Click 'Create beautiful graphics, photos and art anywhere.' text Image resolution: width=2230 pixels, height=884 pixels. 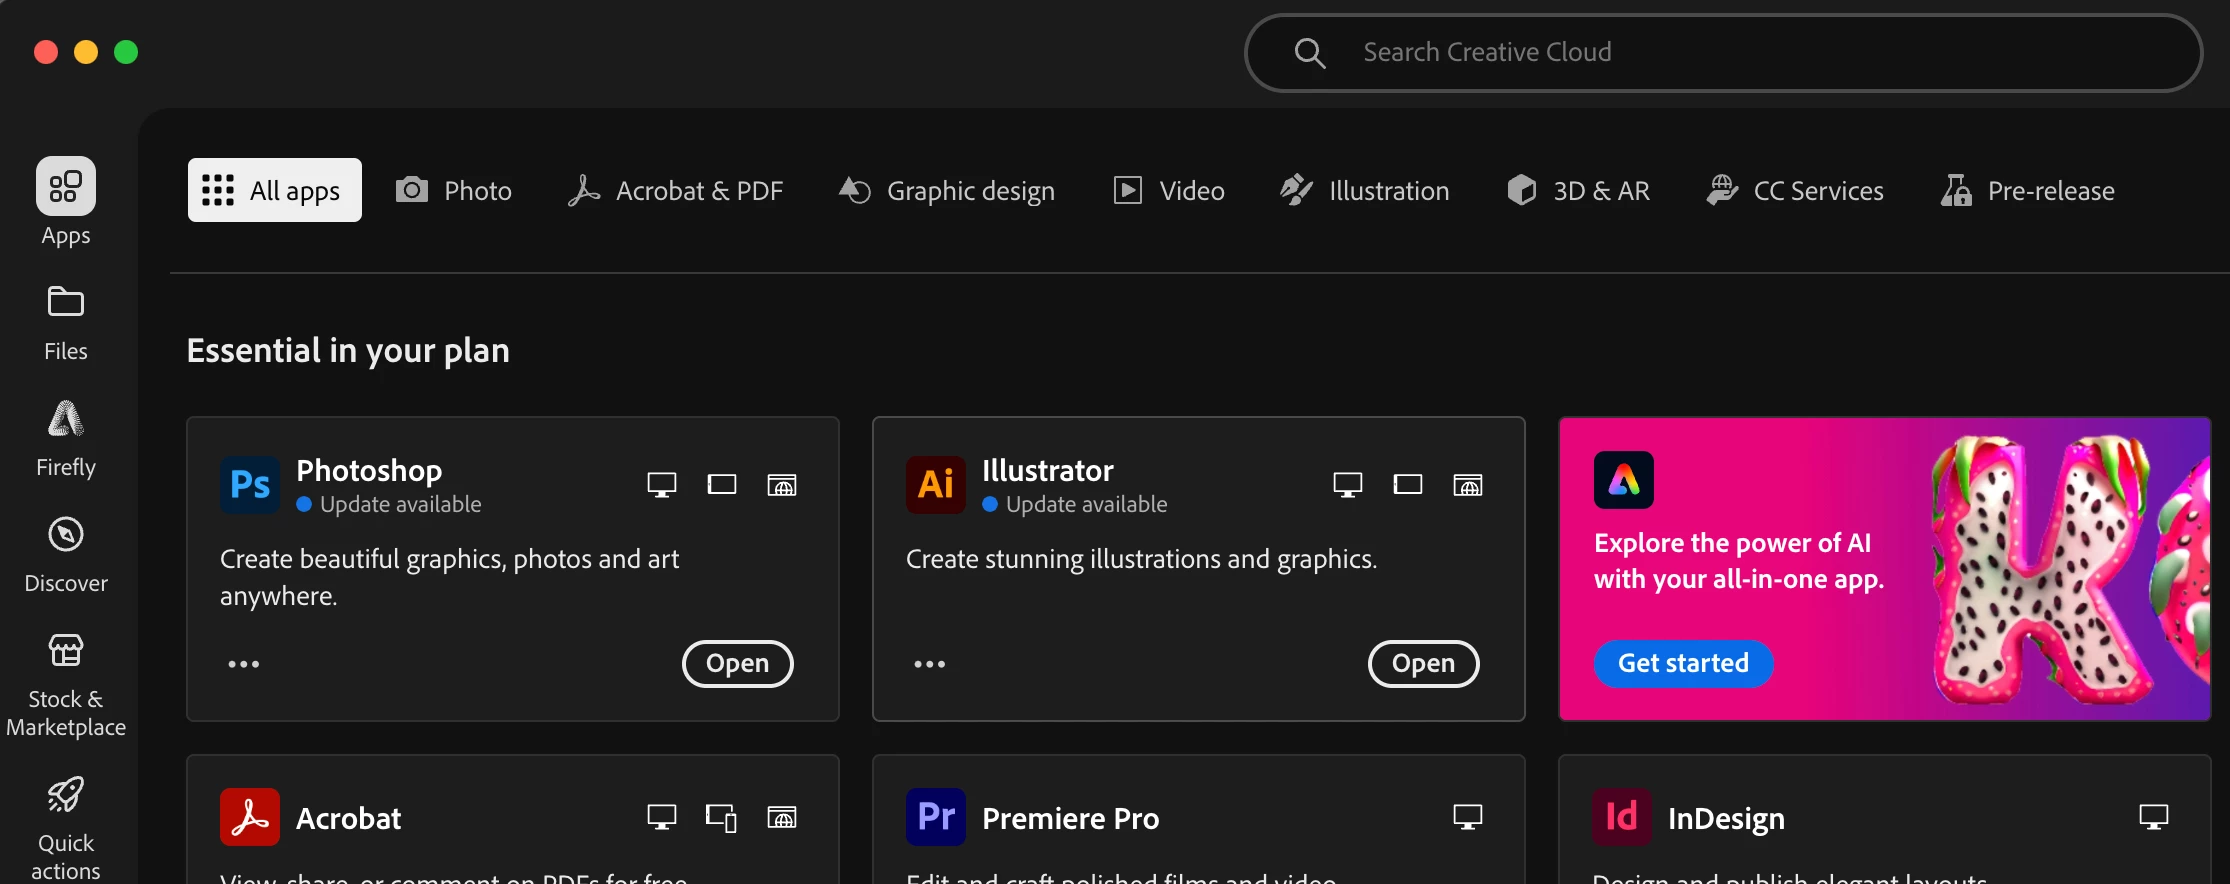point(450,577)
